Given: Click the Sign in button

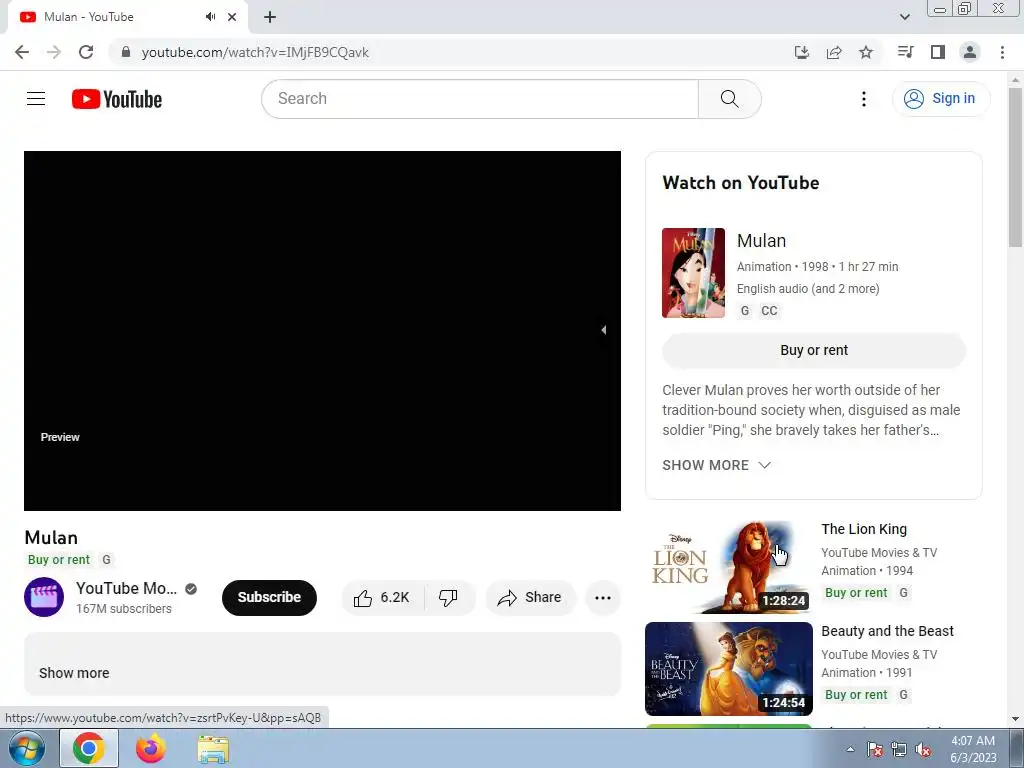Looking at the screenshot, I should [x=941, y=99].
